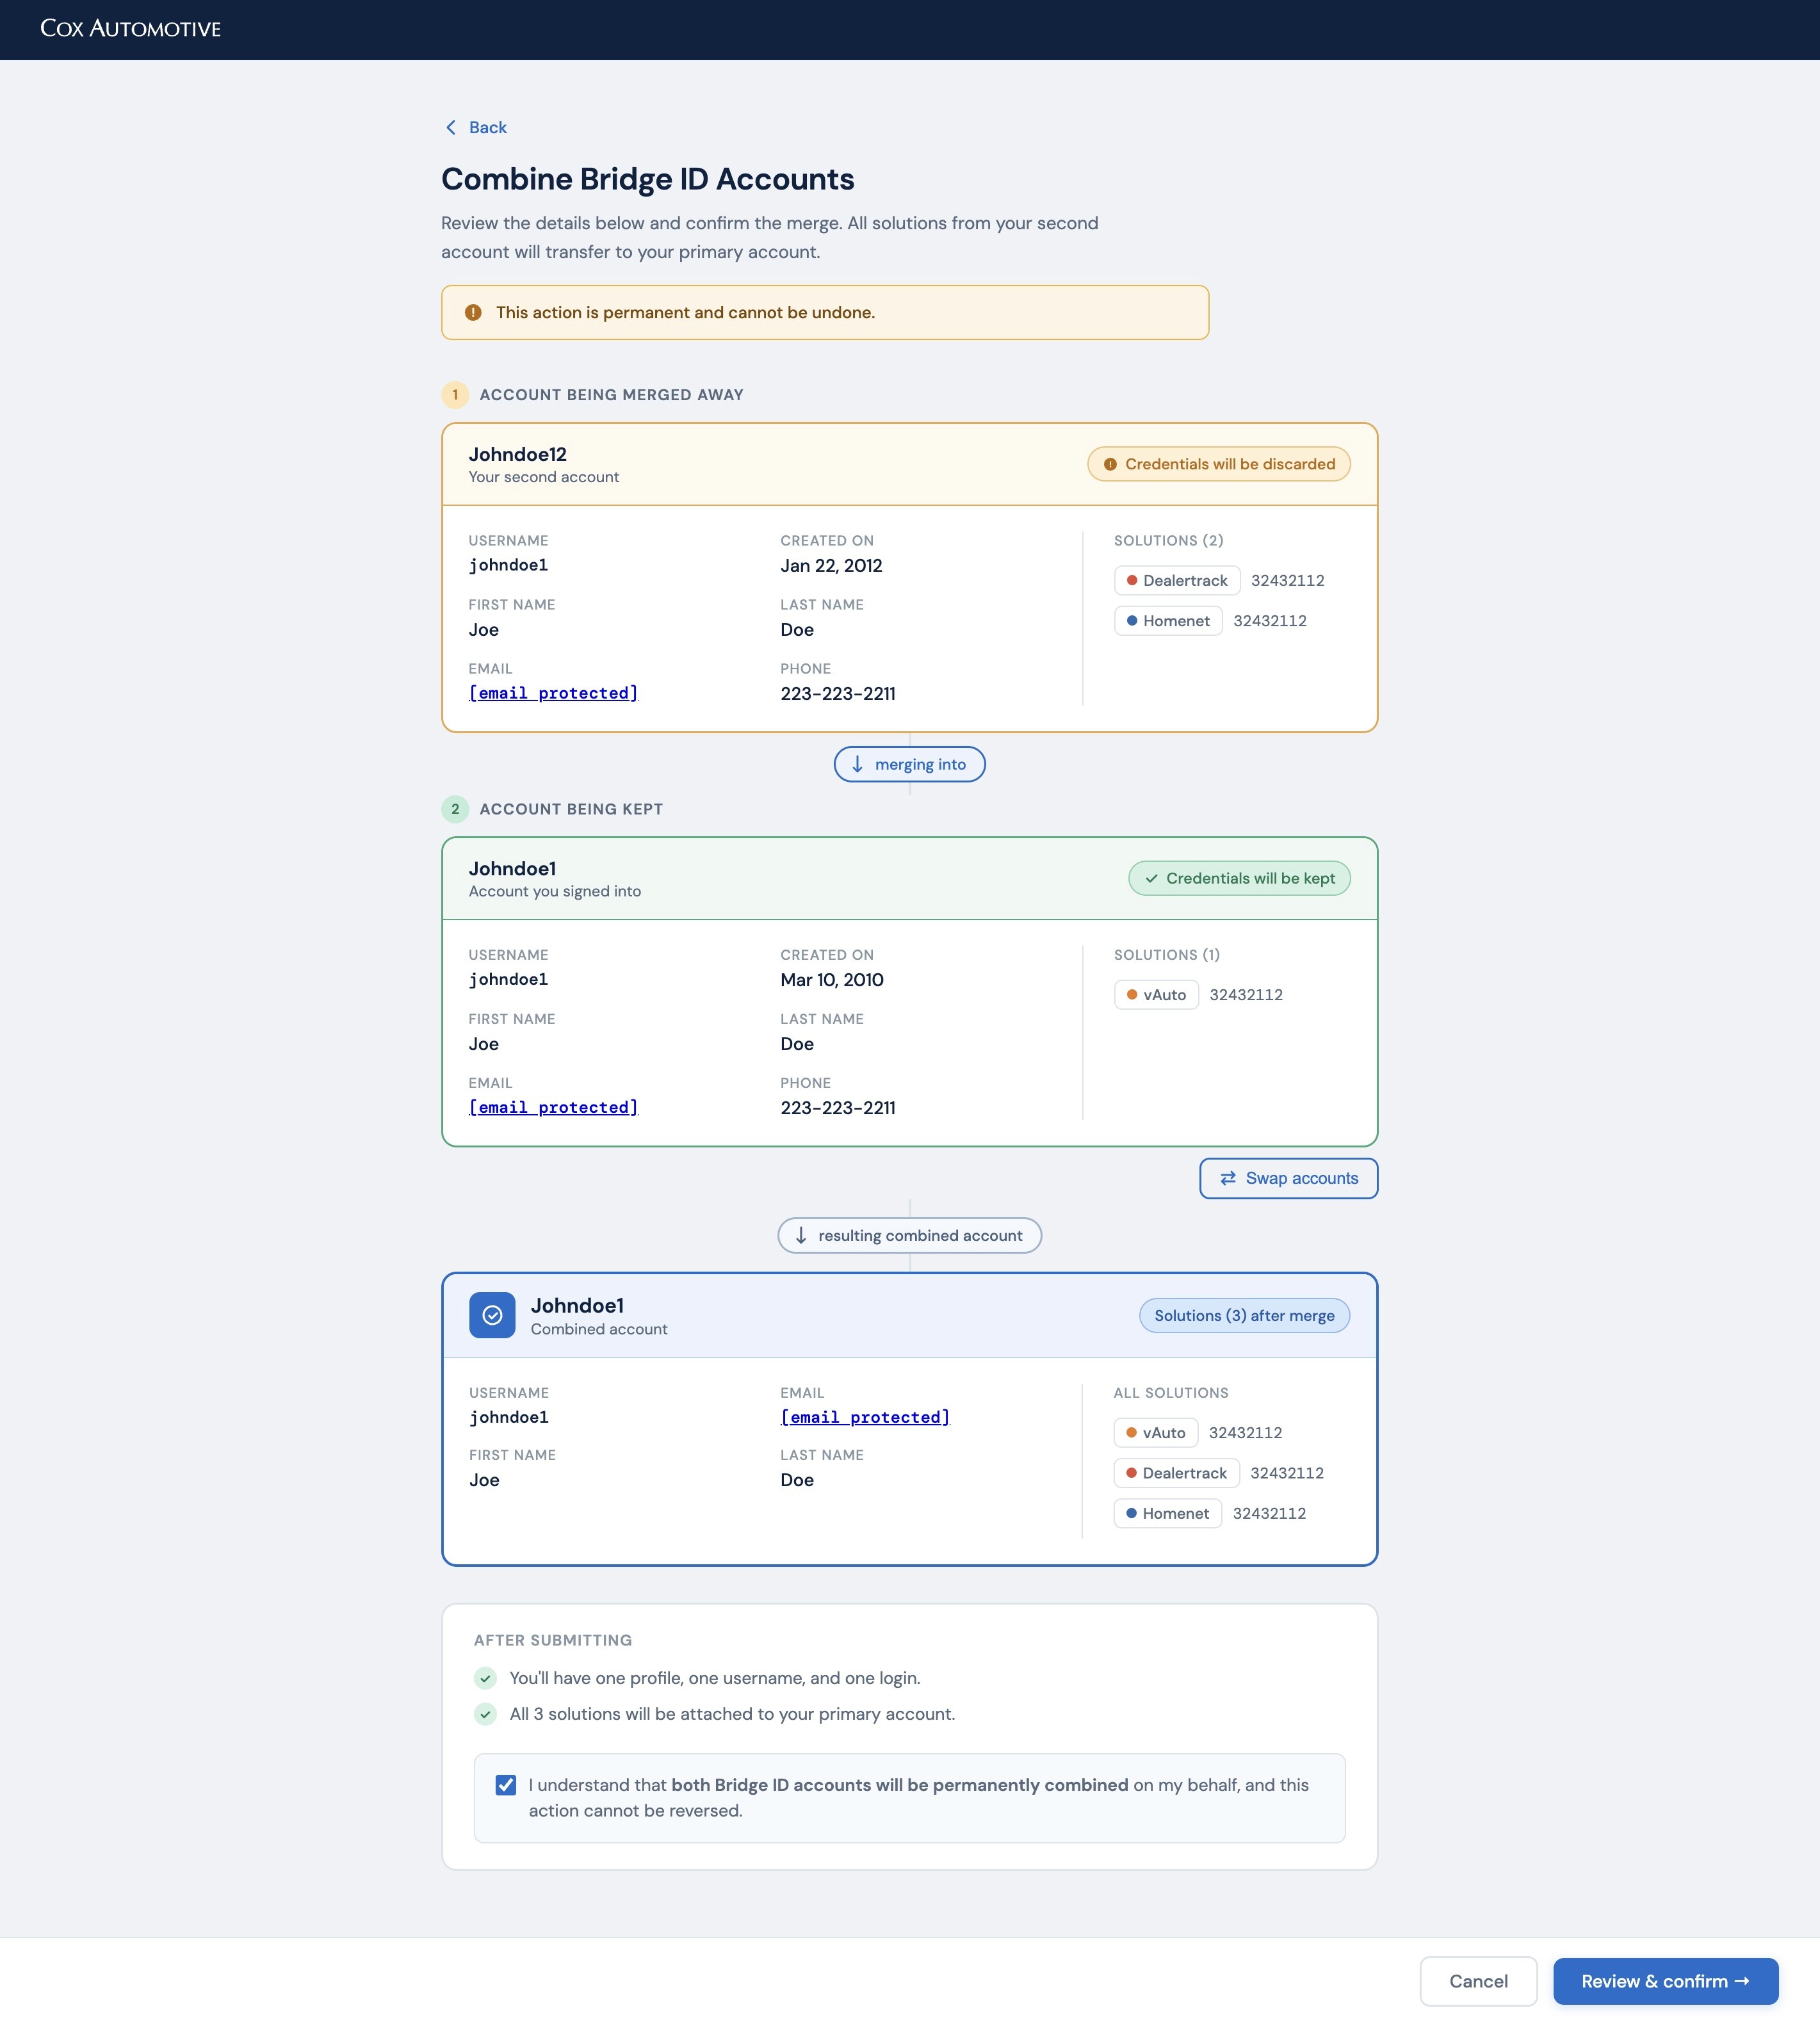Click the Dealertrack chip in second account

coord(1177,581)
